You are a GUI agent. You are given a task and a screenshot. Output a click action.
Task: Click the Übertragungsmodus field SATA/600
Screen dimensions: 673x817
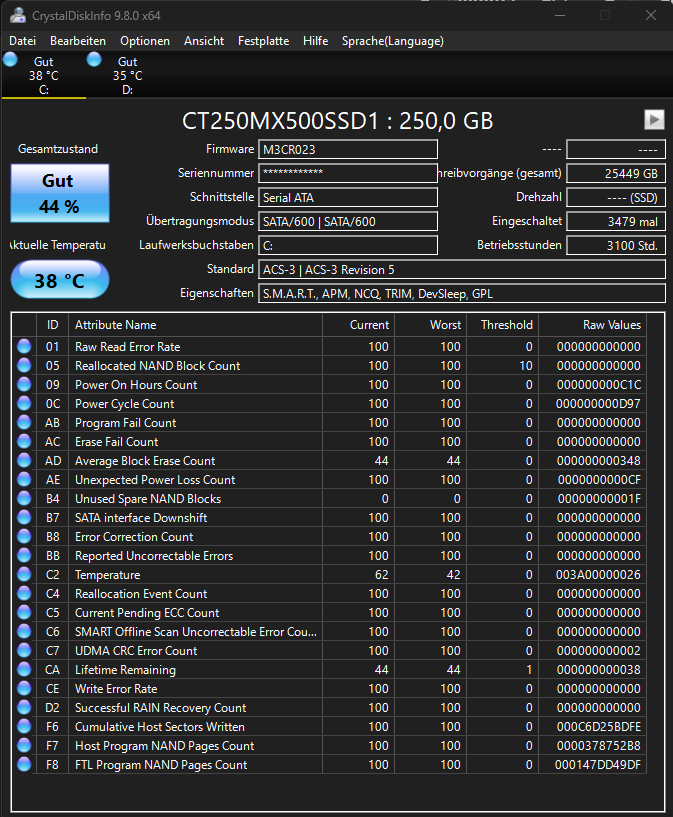click(347, 221)
